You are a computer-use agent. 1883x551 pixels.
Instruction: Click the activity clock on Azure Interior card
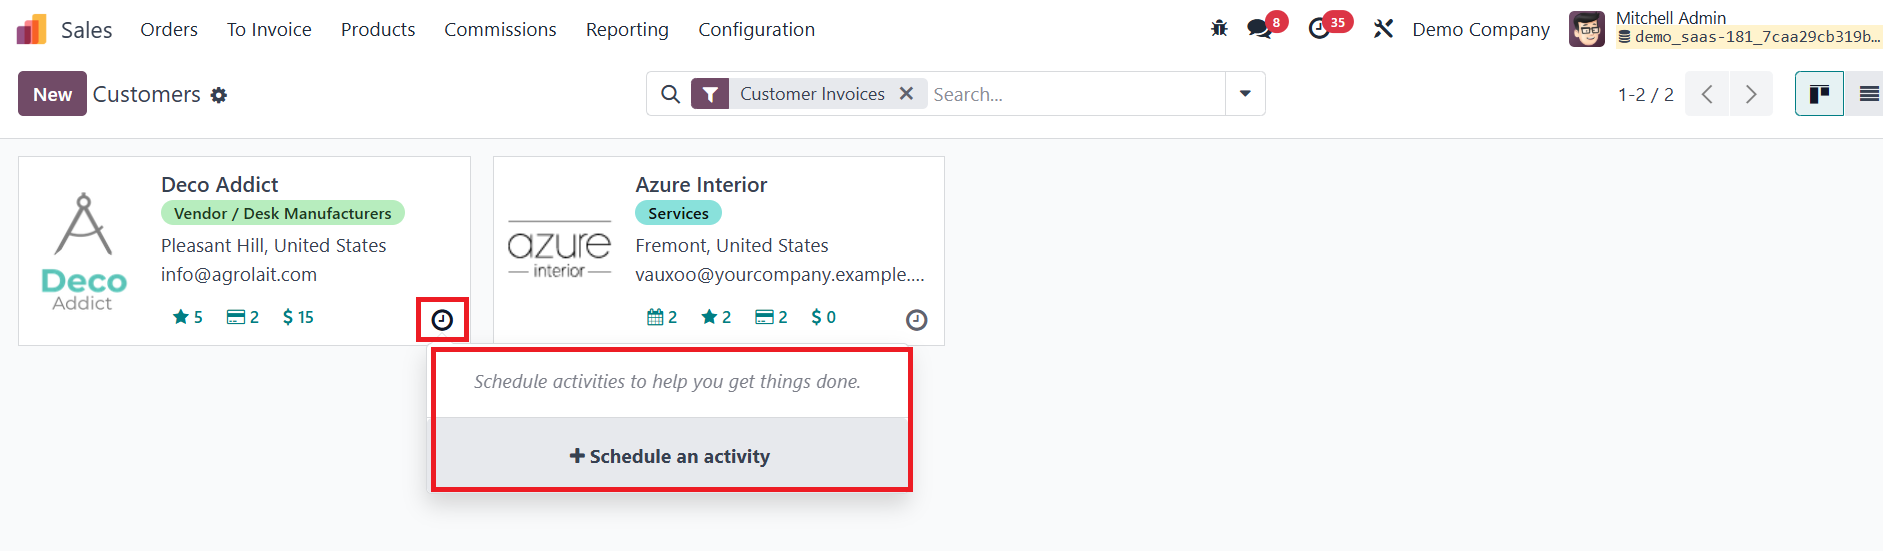(x=916, y=320)
